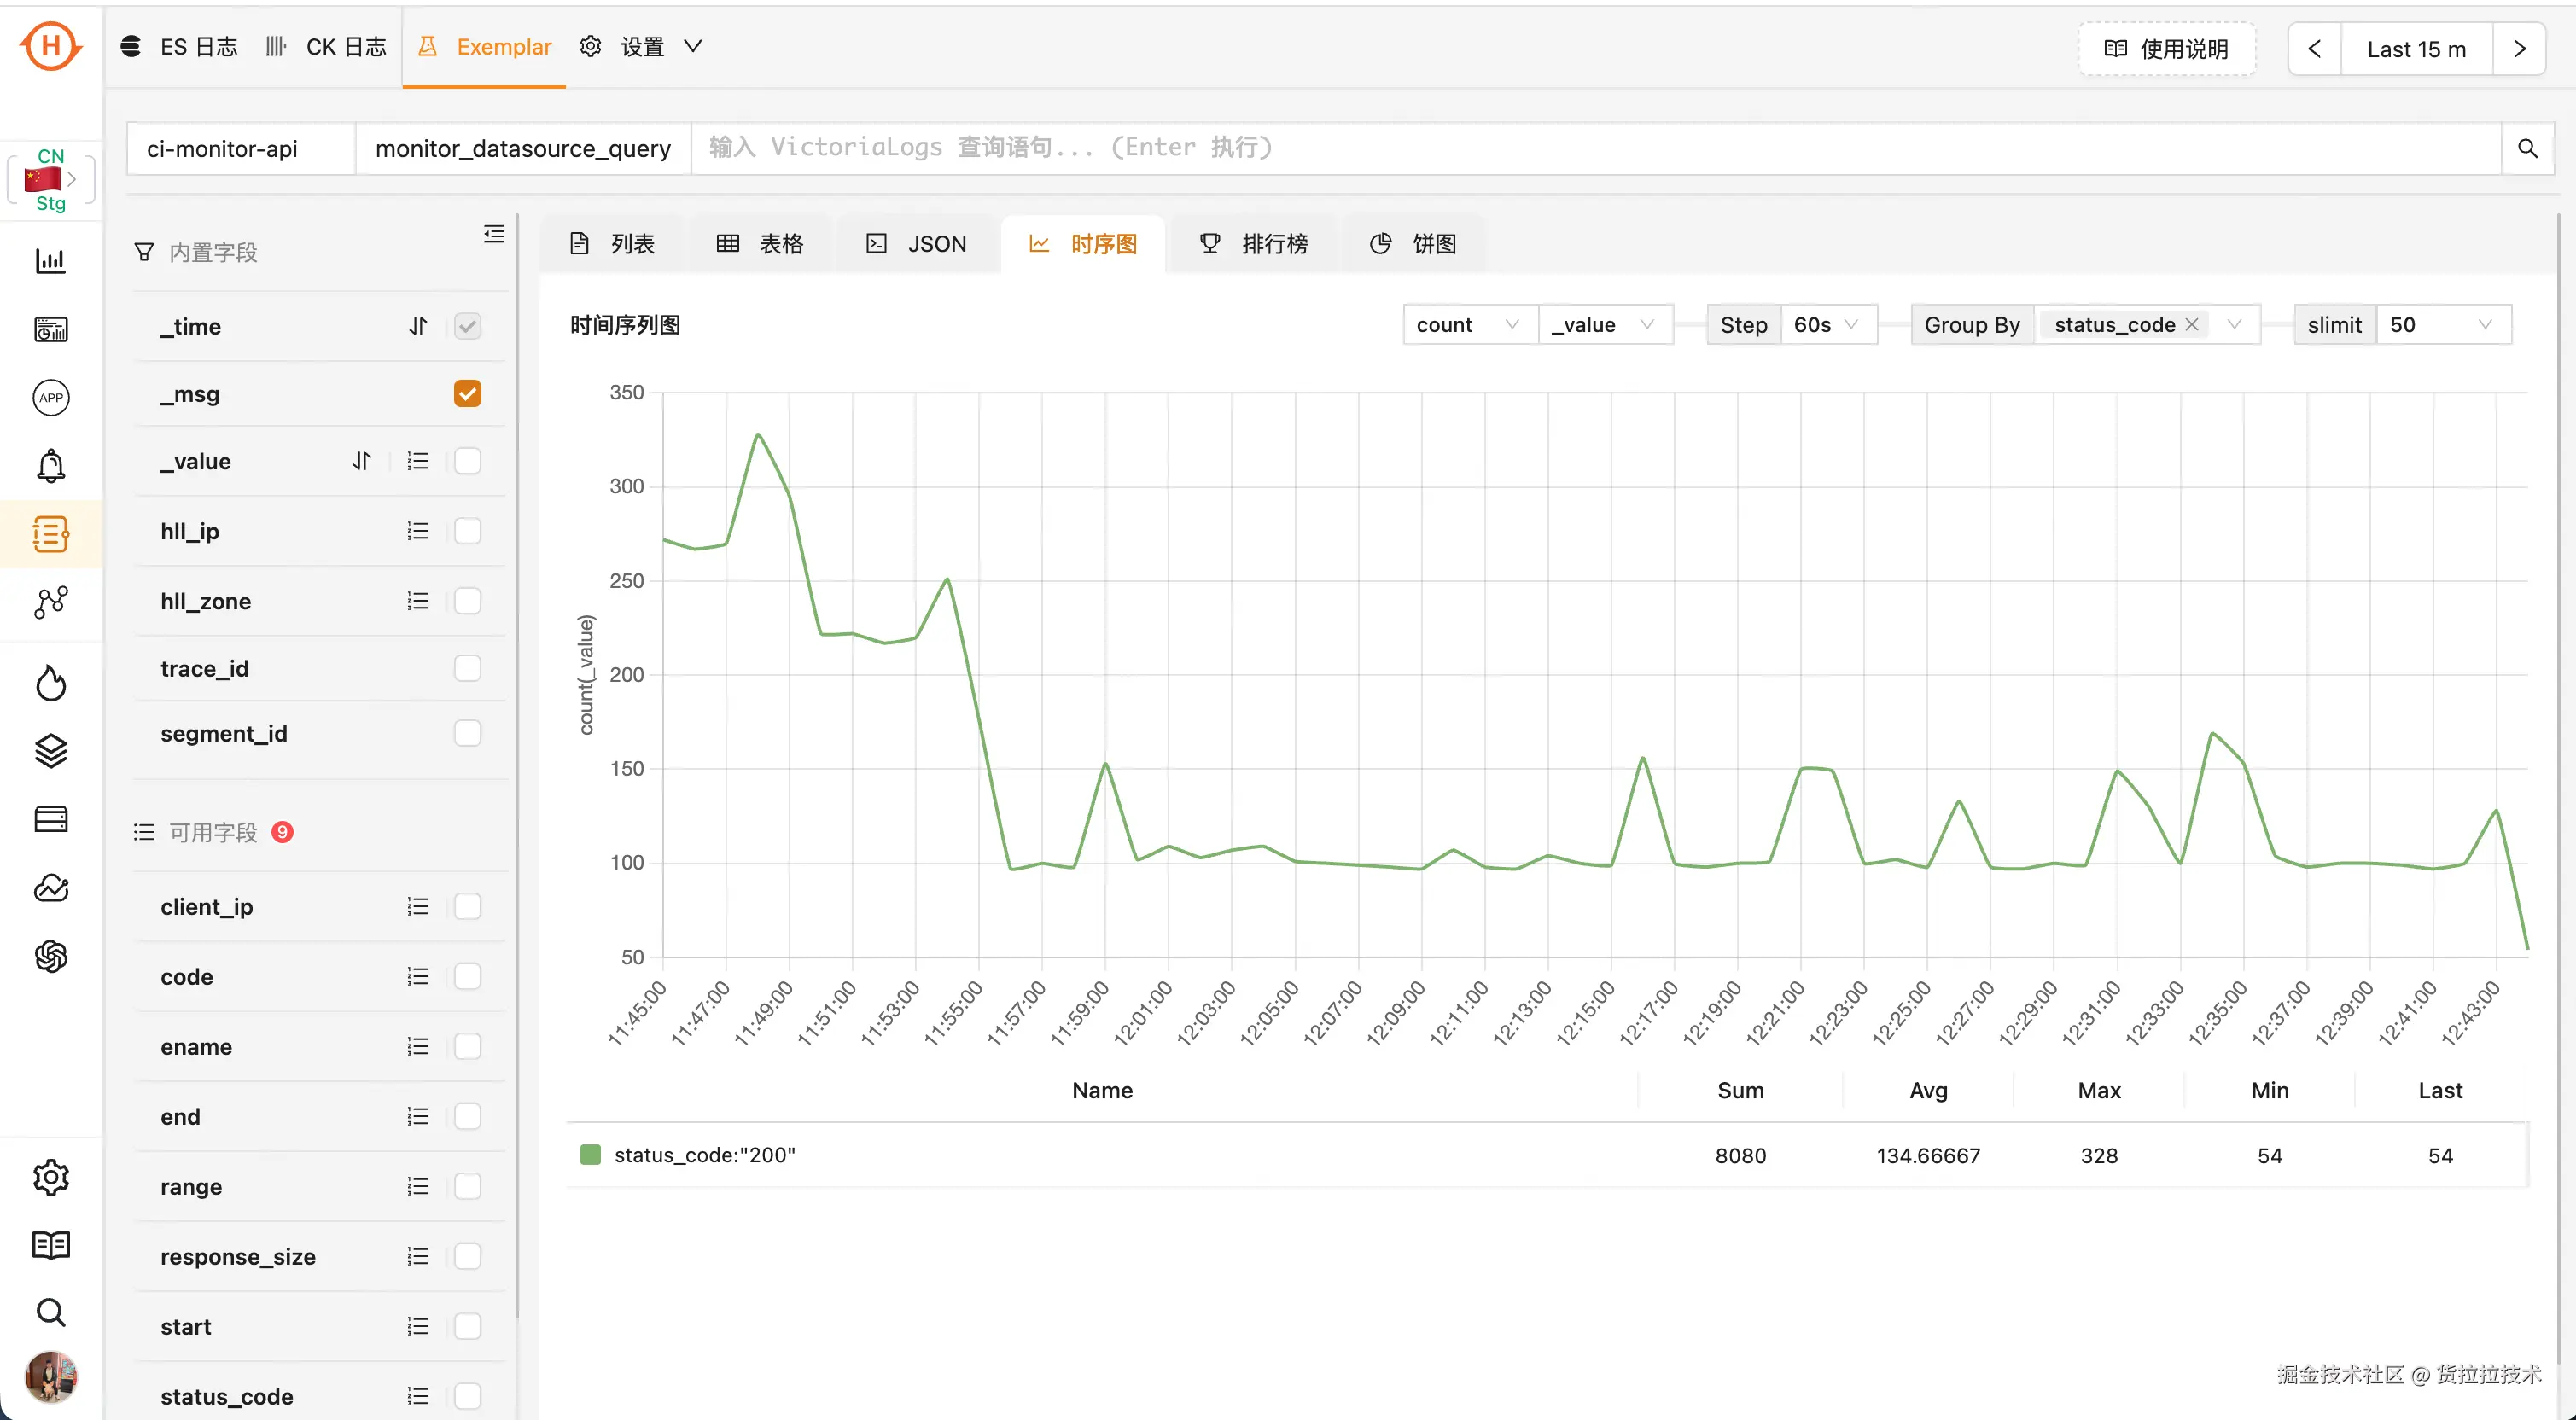
Task: Click the search magnifier icon in query bar
Action: 2526,148
